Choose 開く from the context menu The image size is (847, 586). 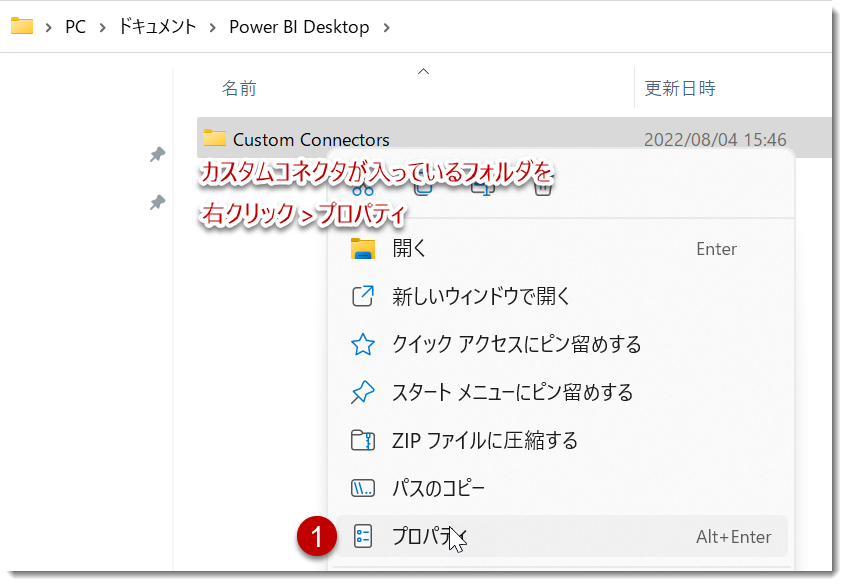click(561, 249)
